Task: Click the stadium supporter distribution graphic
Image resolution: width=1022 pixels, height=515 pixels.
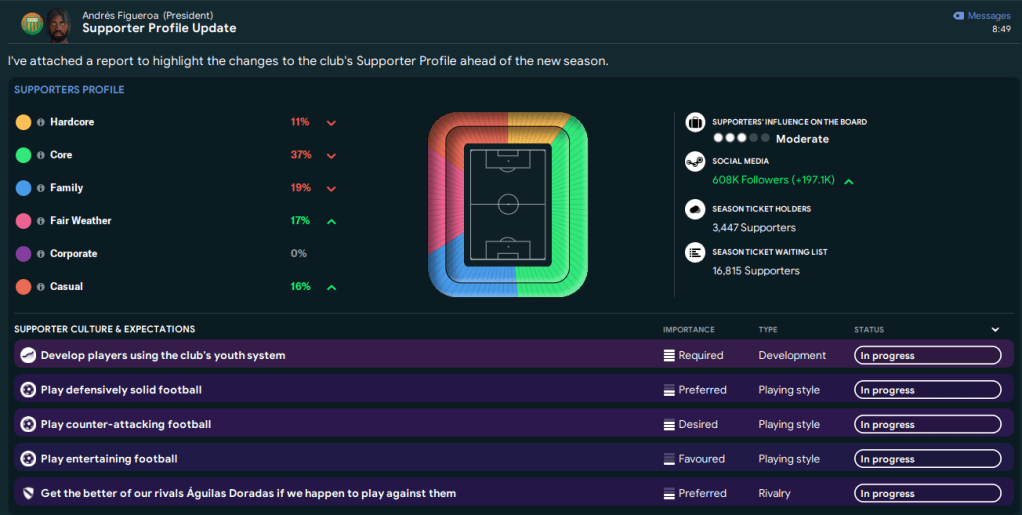Action: (508, 204)
